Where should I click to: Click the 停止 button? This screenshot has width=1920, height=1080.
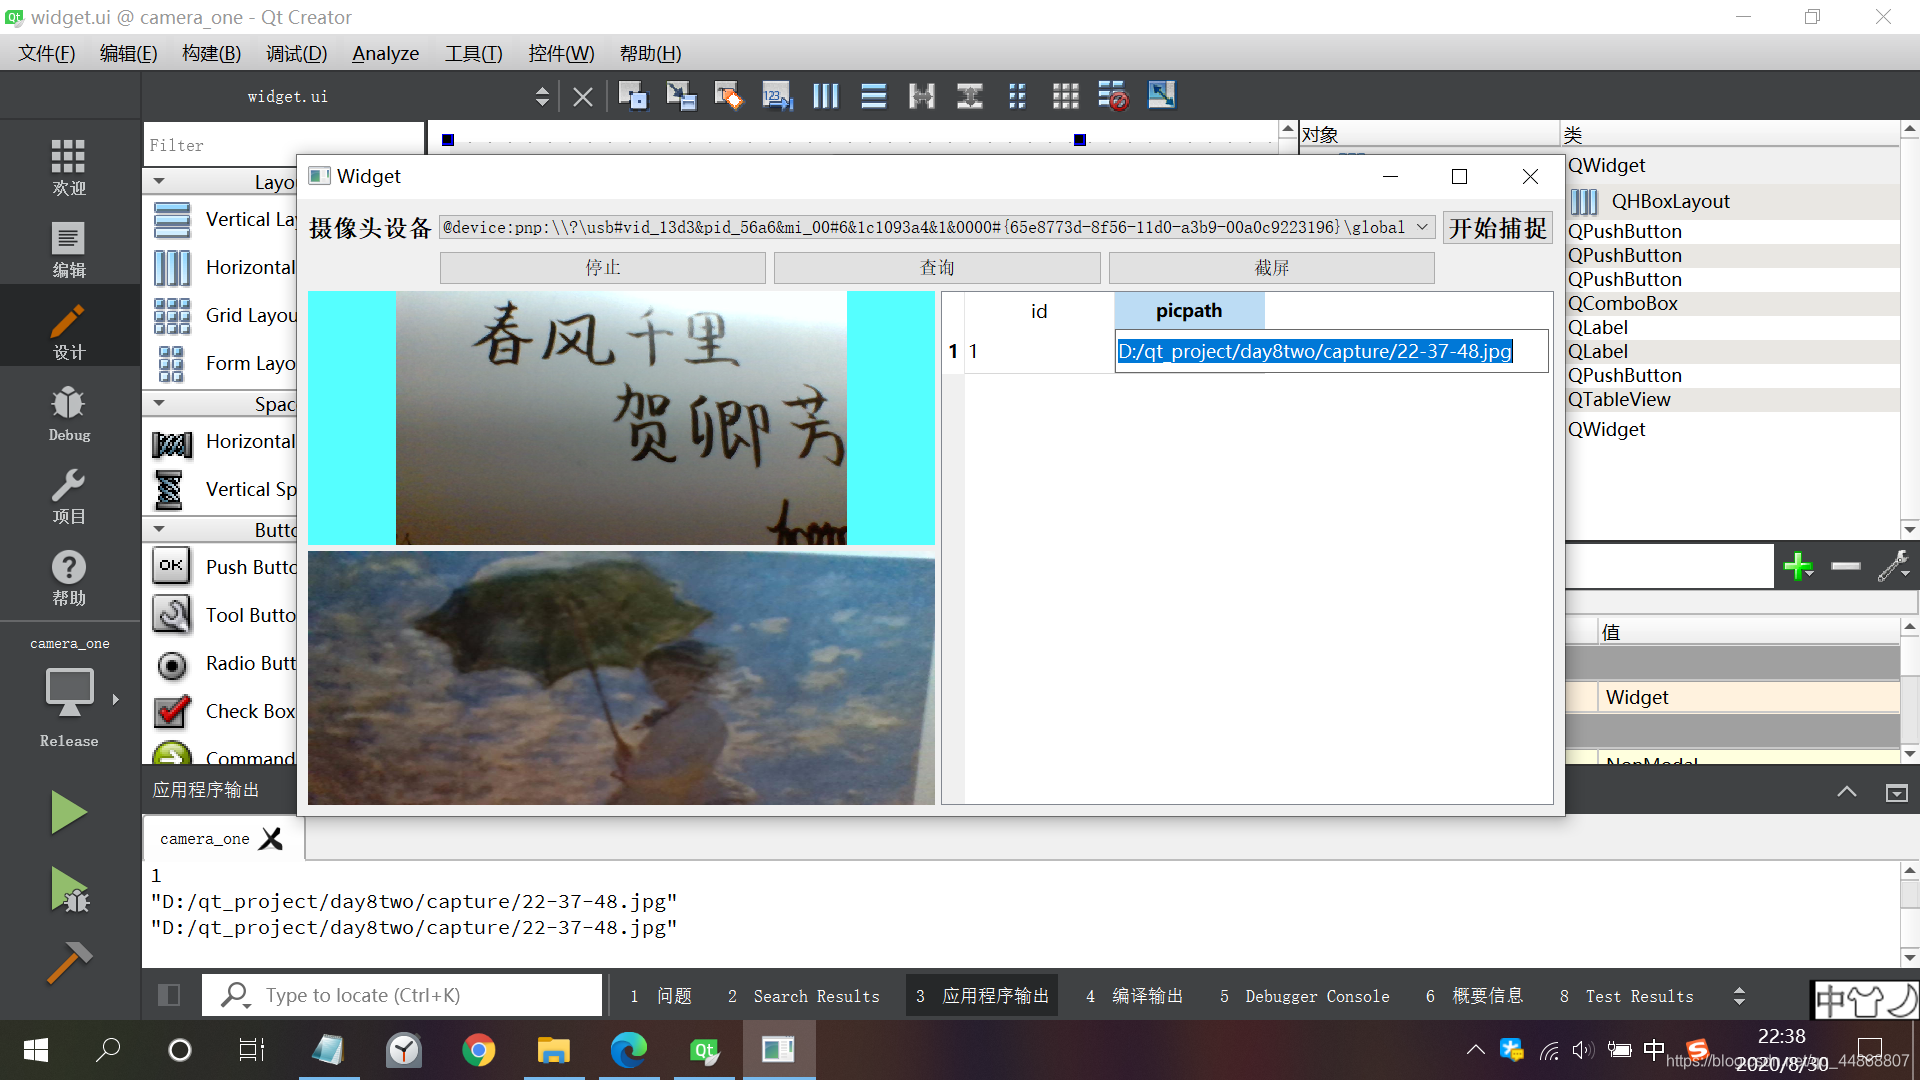[x=603, y=268]
